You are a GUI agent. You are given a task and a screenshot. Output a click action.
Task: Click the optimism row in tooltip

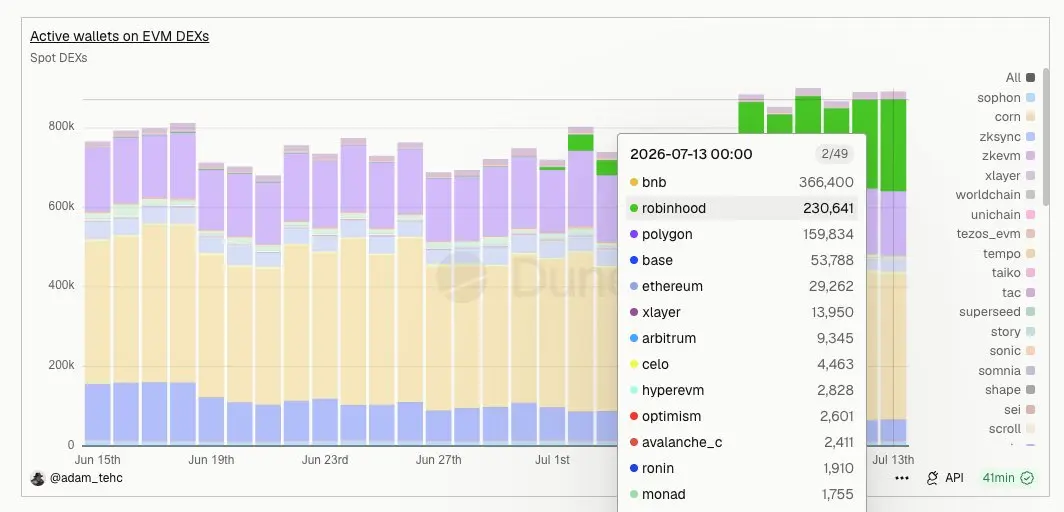(x=742, y=416)
